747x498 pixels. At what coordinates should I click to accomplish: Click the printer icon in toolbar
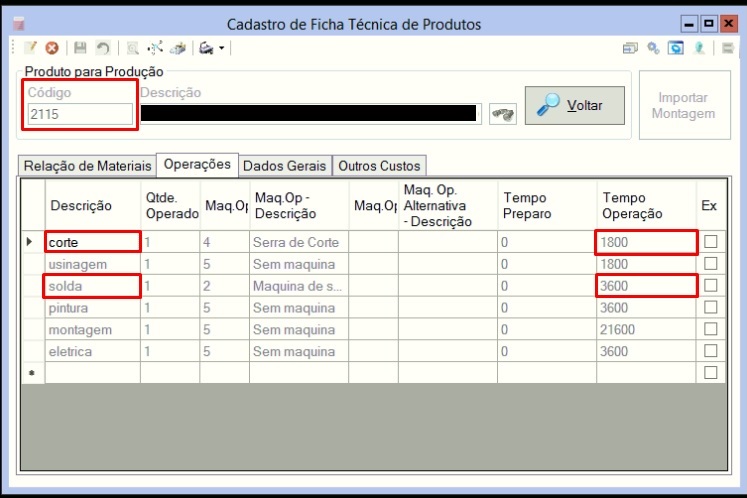[206, 48]
